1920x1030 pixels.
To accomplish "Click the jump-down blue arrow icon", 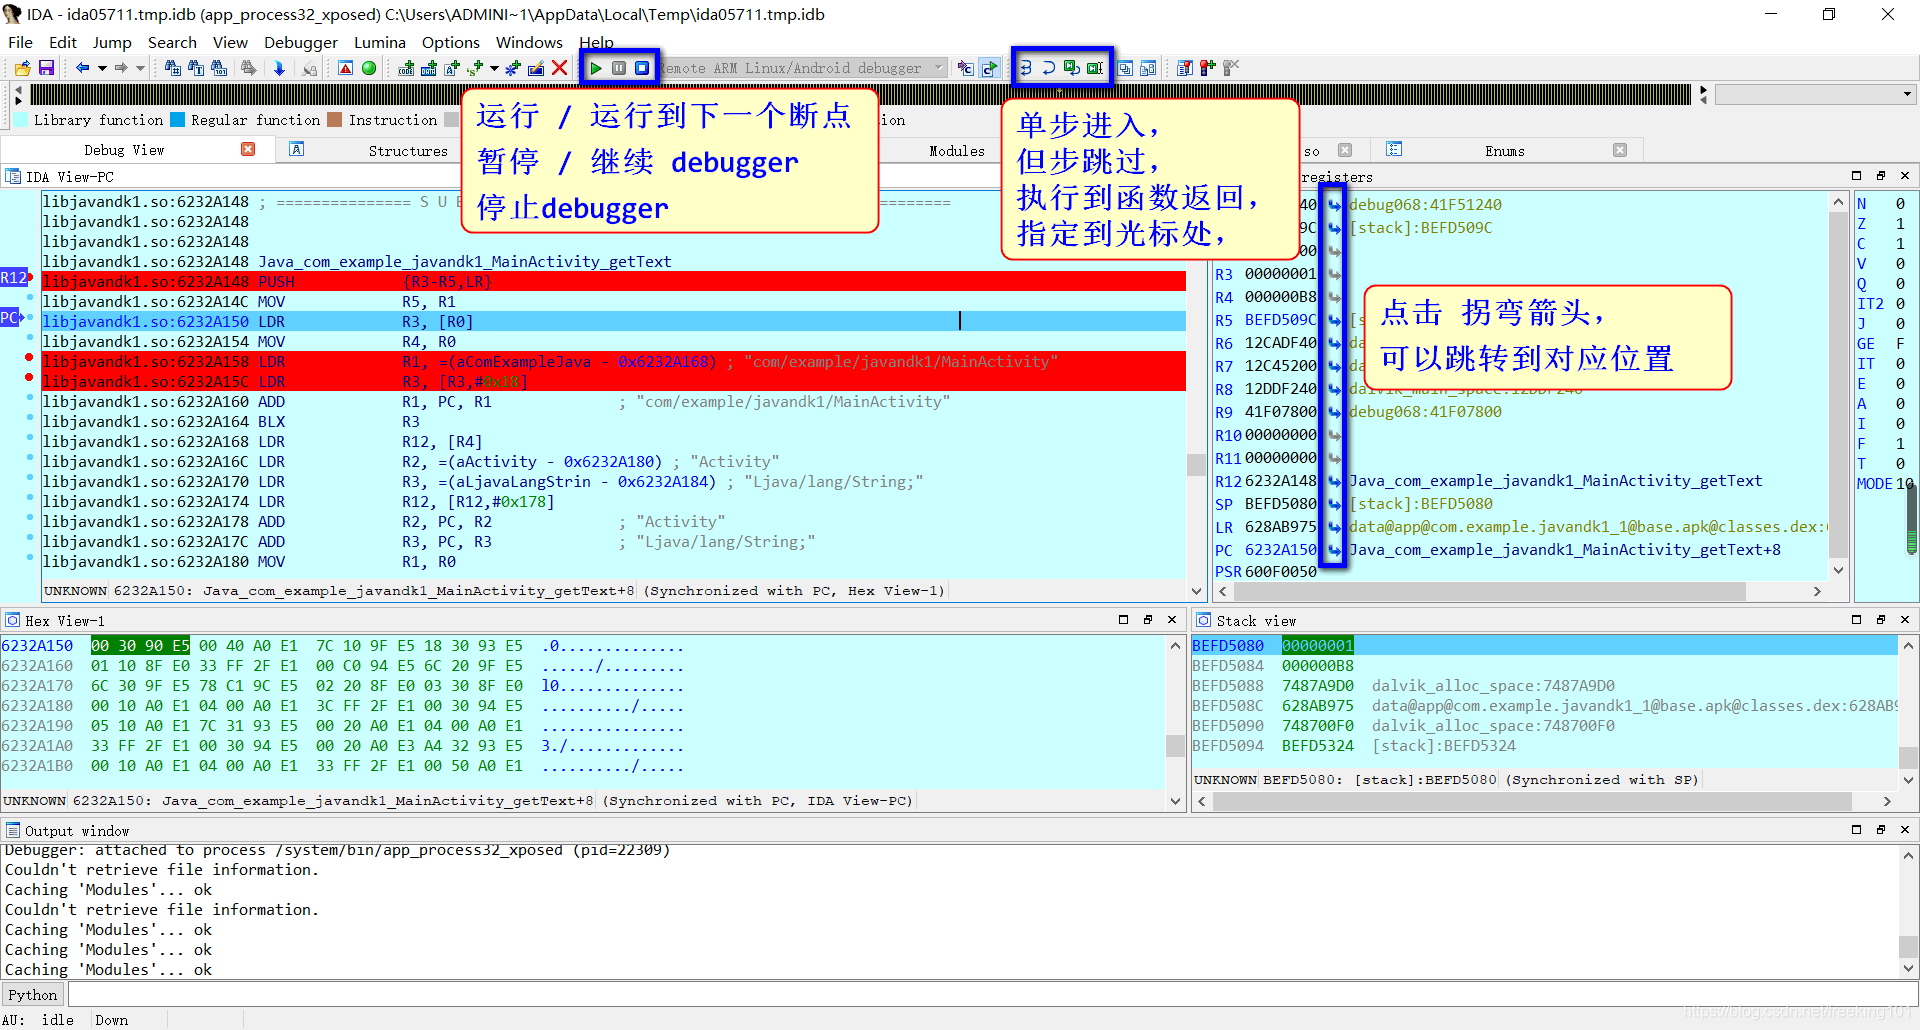I will (x=279, y=68).
